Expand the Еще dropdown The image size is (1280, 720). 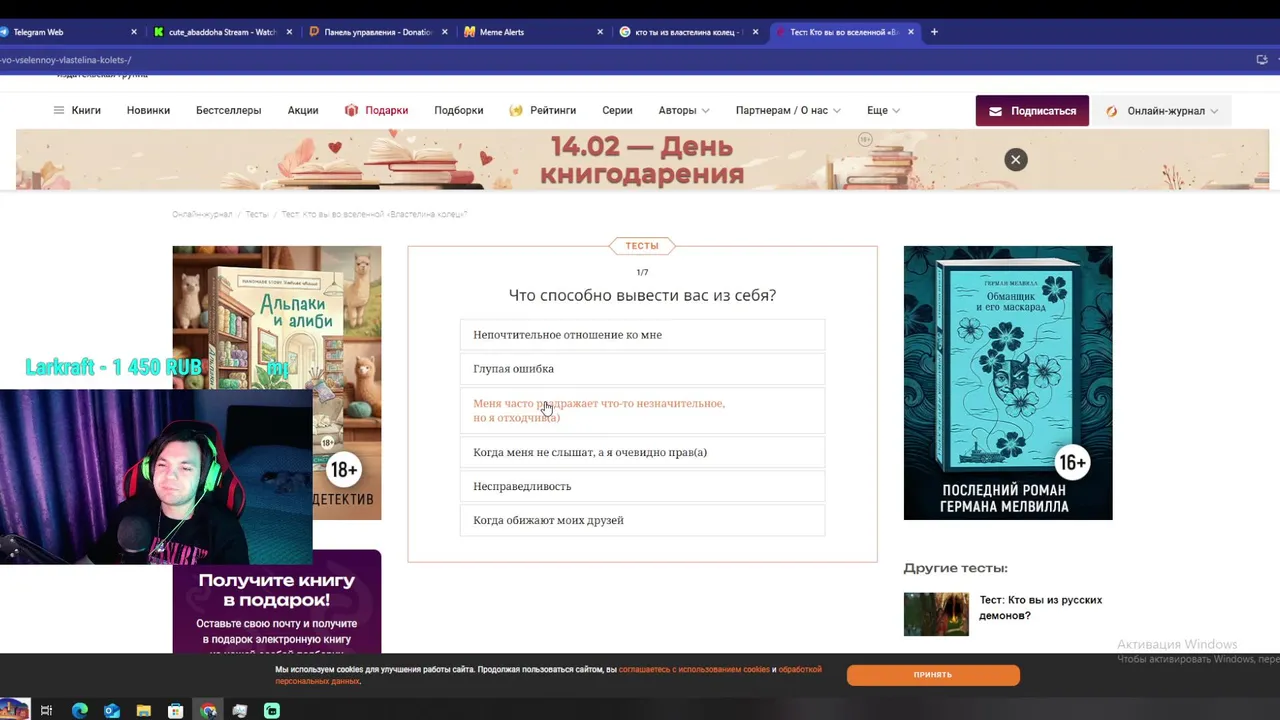(x=883, y=111)
